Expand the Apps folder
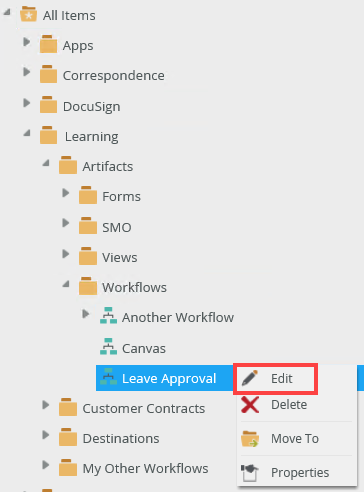Screen dimensions: 364x492 point(27,42)
